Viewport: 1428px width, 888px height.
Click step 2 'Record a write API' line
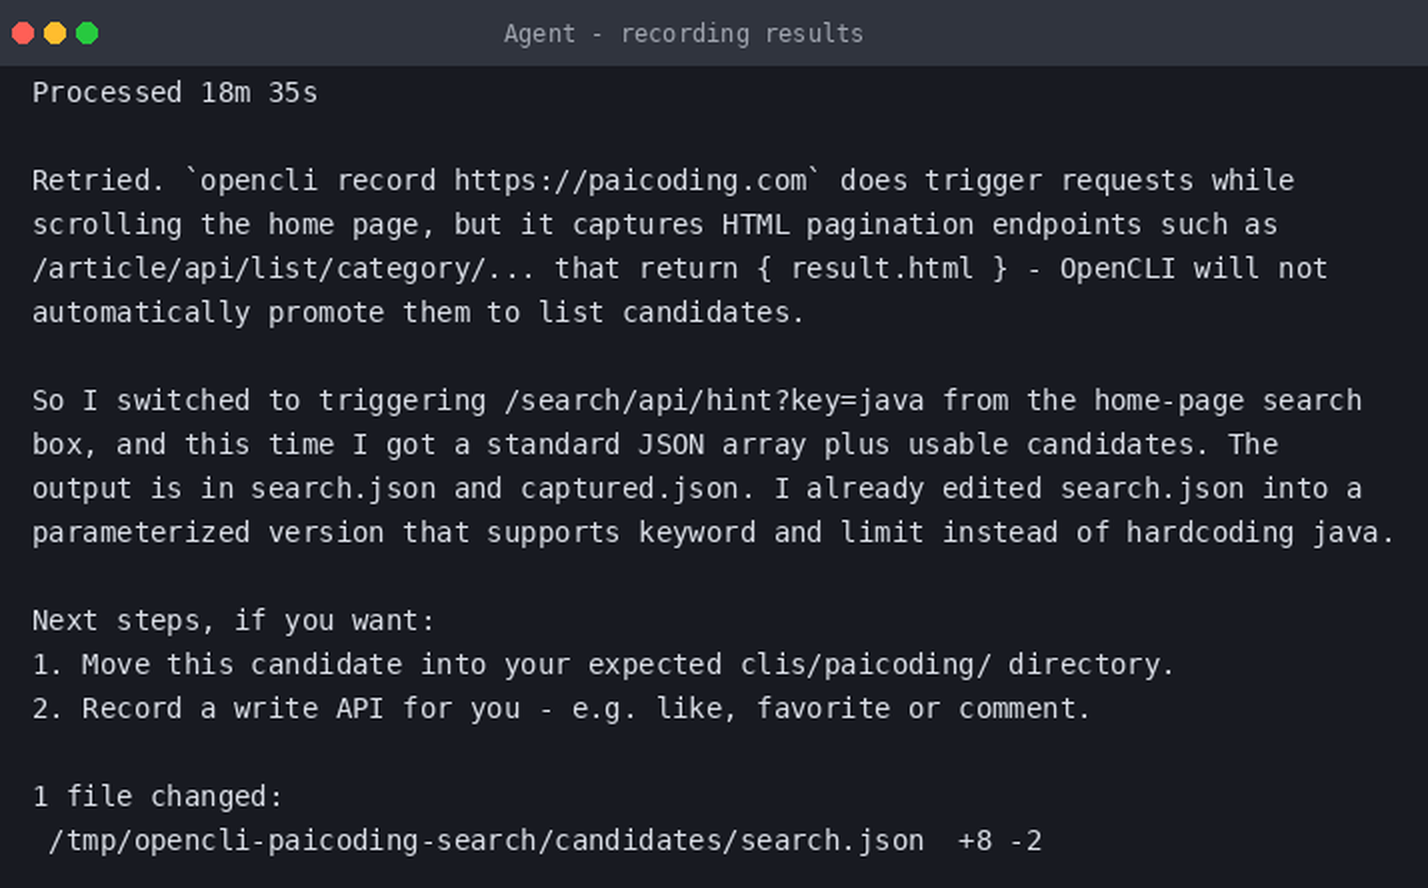pos(561,709)
